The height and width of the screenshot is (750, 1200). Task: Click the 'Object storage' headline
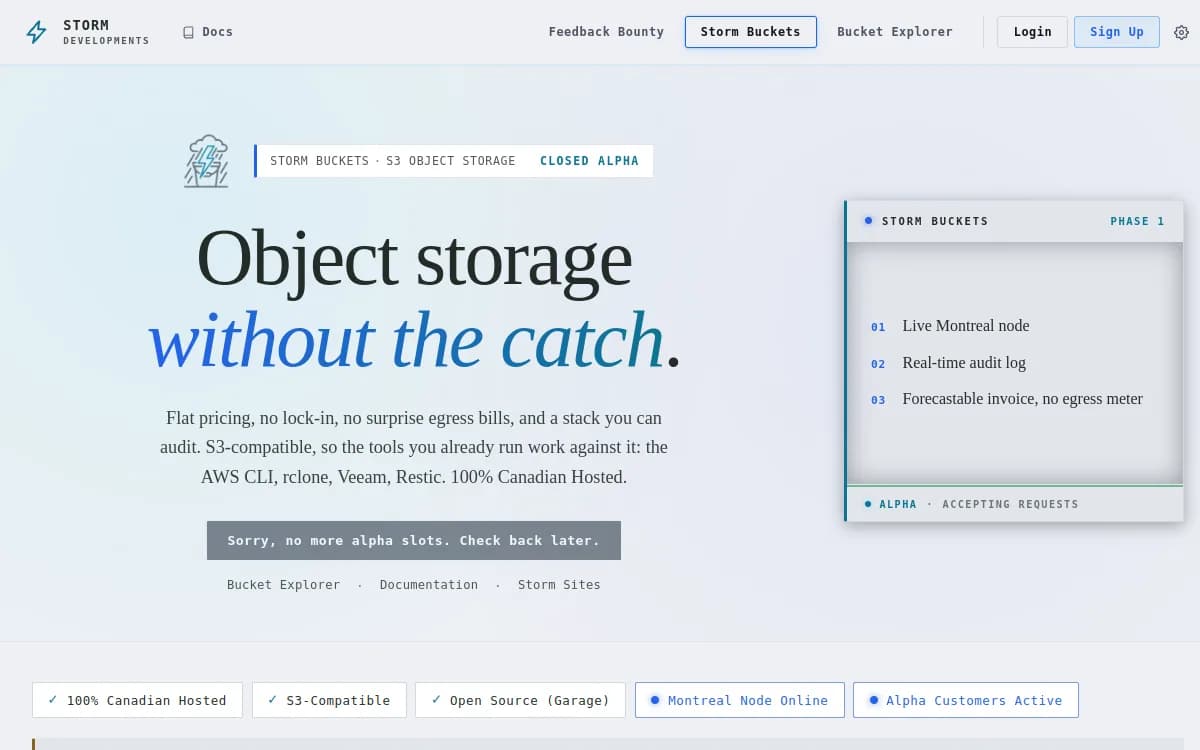tap(414, 259)
